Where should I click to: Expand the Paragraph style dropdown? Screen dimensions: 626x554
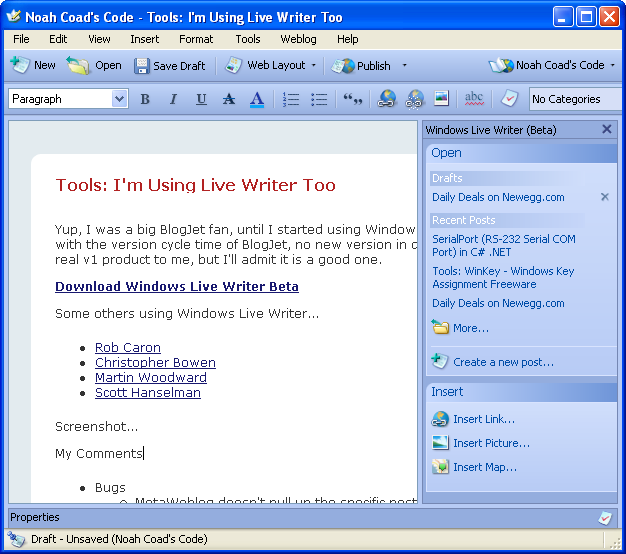(120, 99)
